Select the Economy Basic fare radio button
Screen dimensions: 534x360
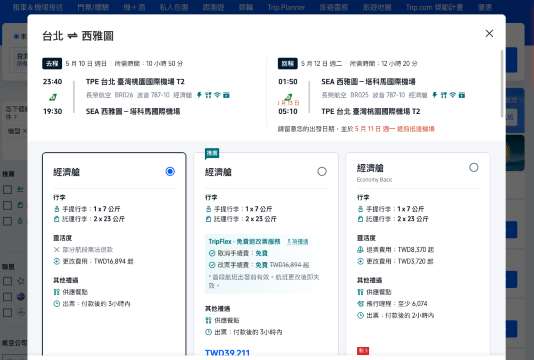click(474, 167)
